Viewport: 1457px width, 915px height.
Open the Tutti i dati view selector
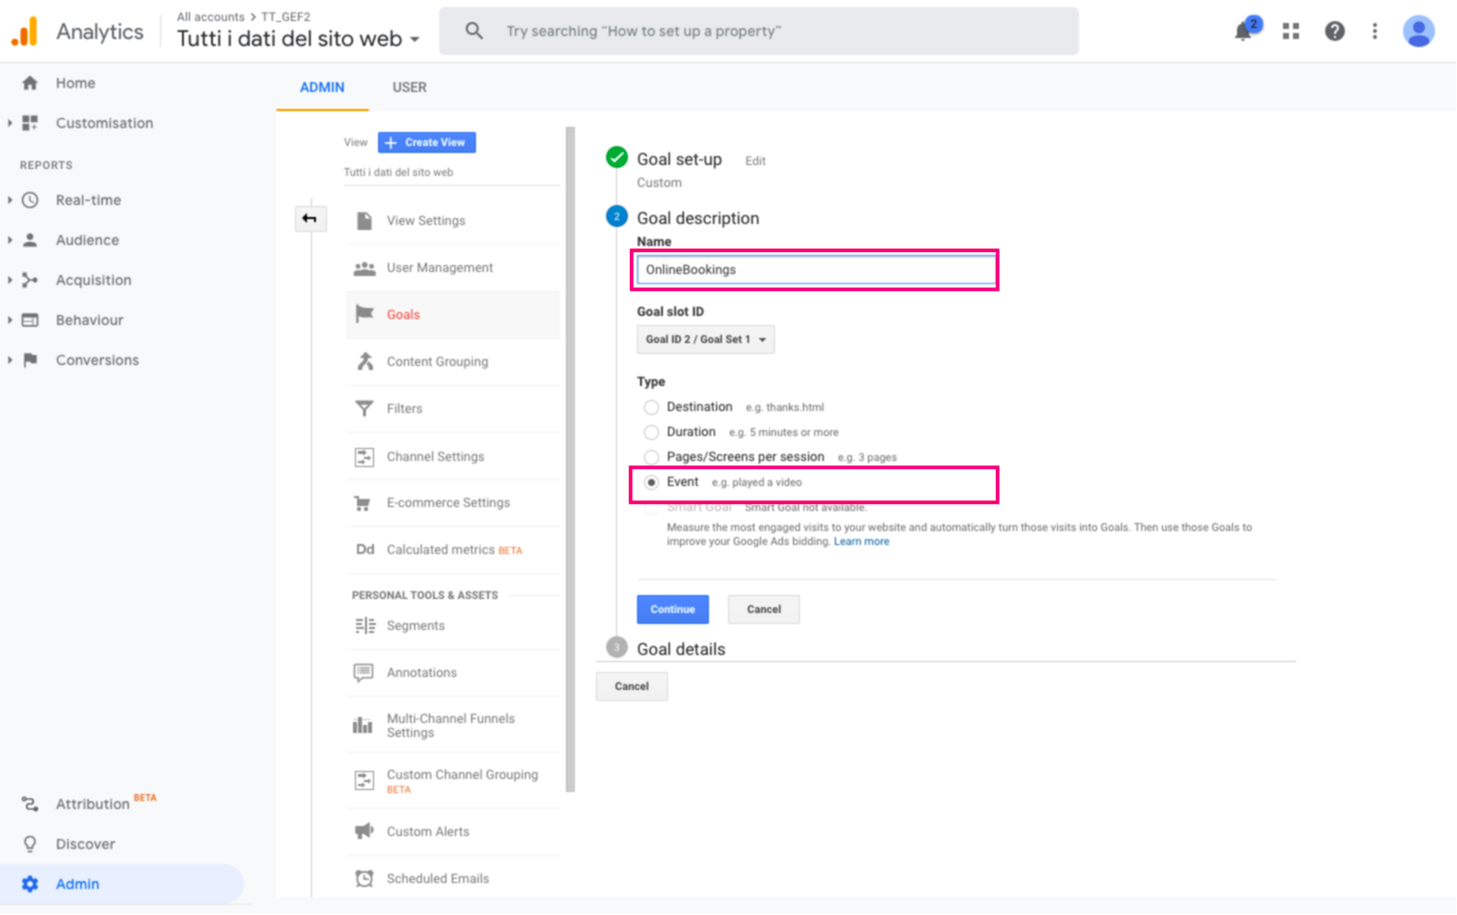tap(298, 39)
